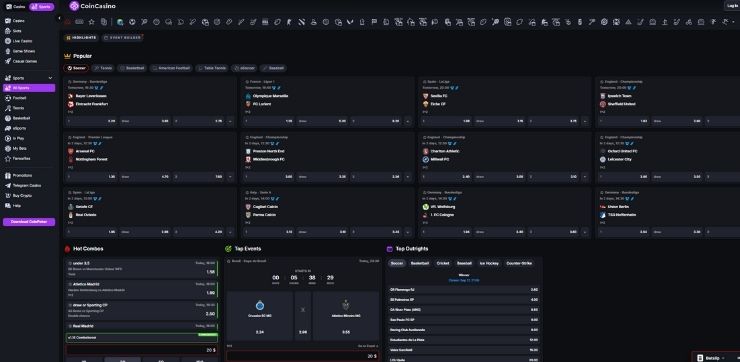This screenshot has width=740, height=362.
Task: Click the Log In button
Action: [733, 6]
